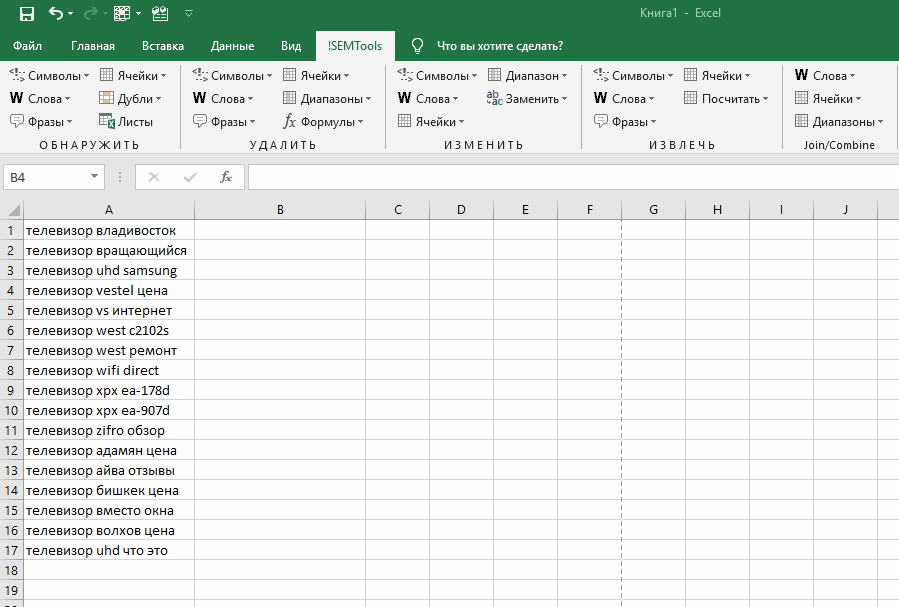Click Символы icon in УДАЛИТЬ group
Image resolution: width=899 pixels, height=607 pixels.
[200, 75]
